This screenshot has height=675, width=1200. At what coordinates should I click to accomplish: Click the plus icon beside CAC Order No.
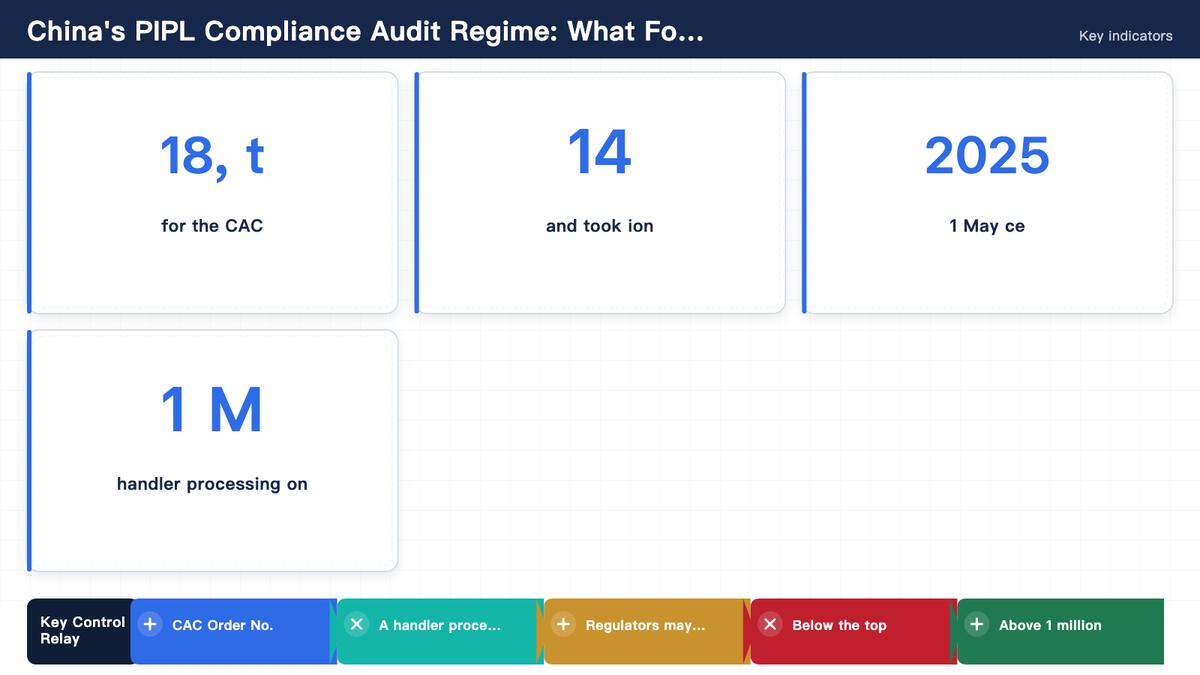[x=150, y=625]
